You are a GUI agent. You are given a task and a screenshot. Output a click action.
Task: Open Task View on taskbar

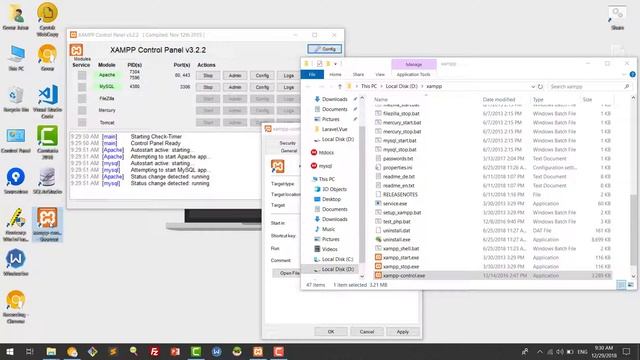pos(30,351)
